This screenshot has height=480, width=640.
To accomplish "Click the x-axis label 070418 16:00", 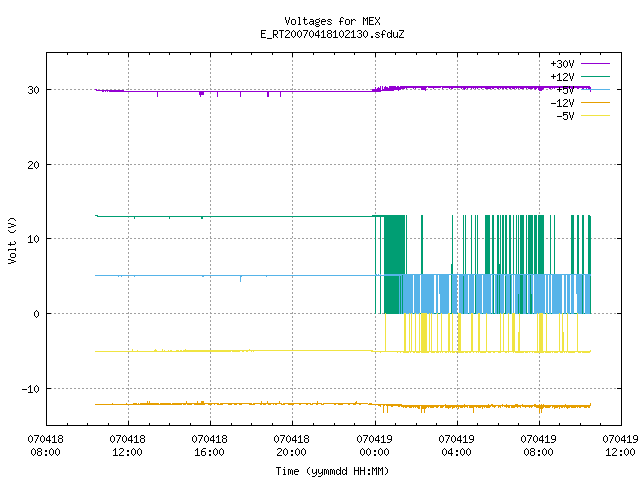I will 209,446.
